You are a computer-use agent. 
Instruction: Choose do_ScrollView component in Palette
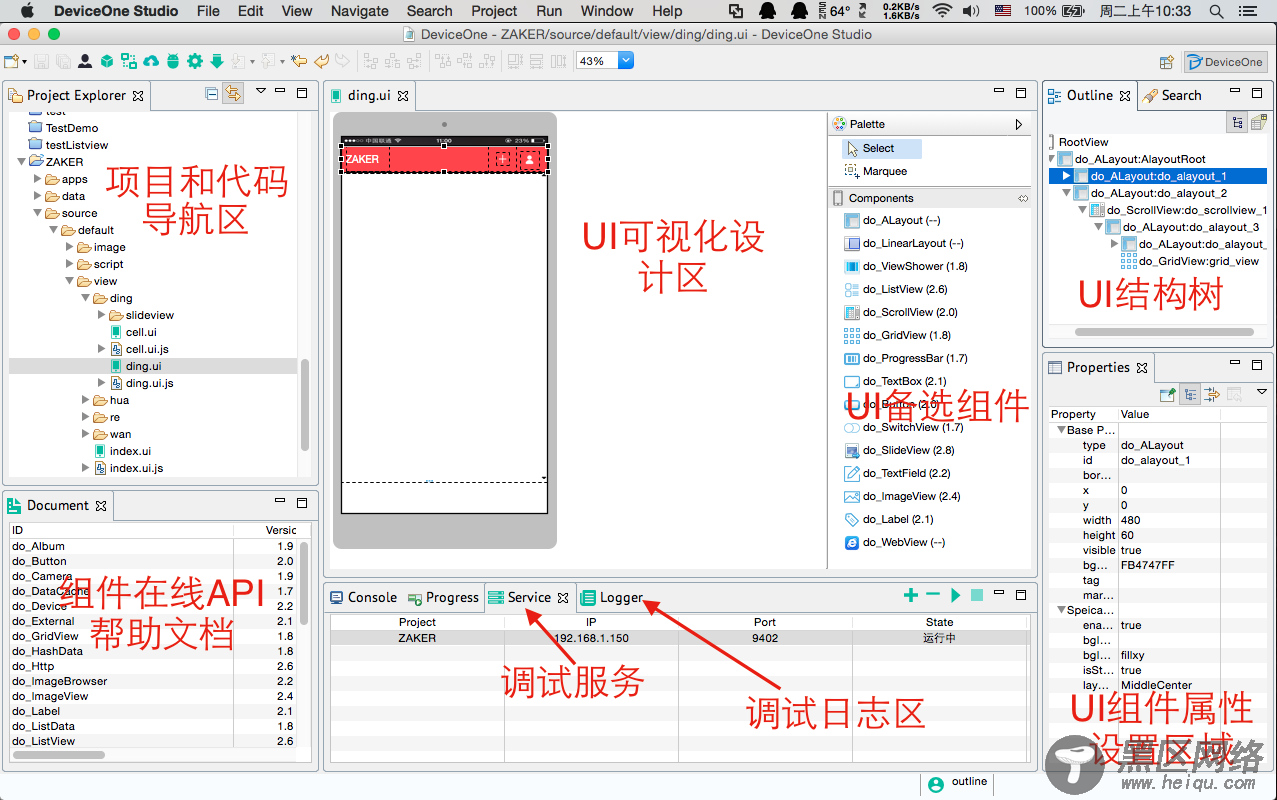click(x=901, y=312)
